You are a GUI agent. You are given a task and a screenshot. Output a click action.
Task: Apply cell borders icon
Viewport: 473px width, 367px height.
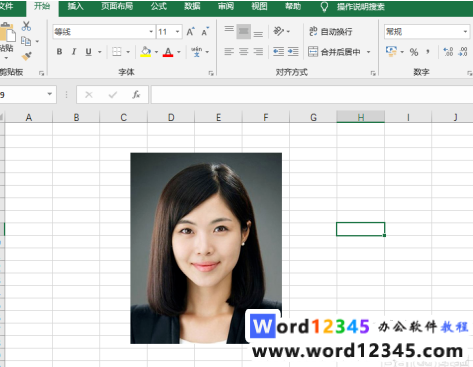coord(117,52)
